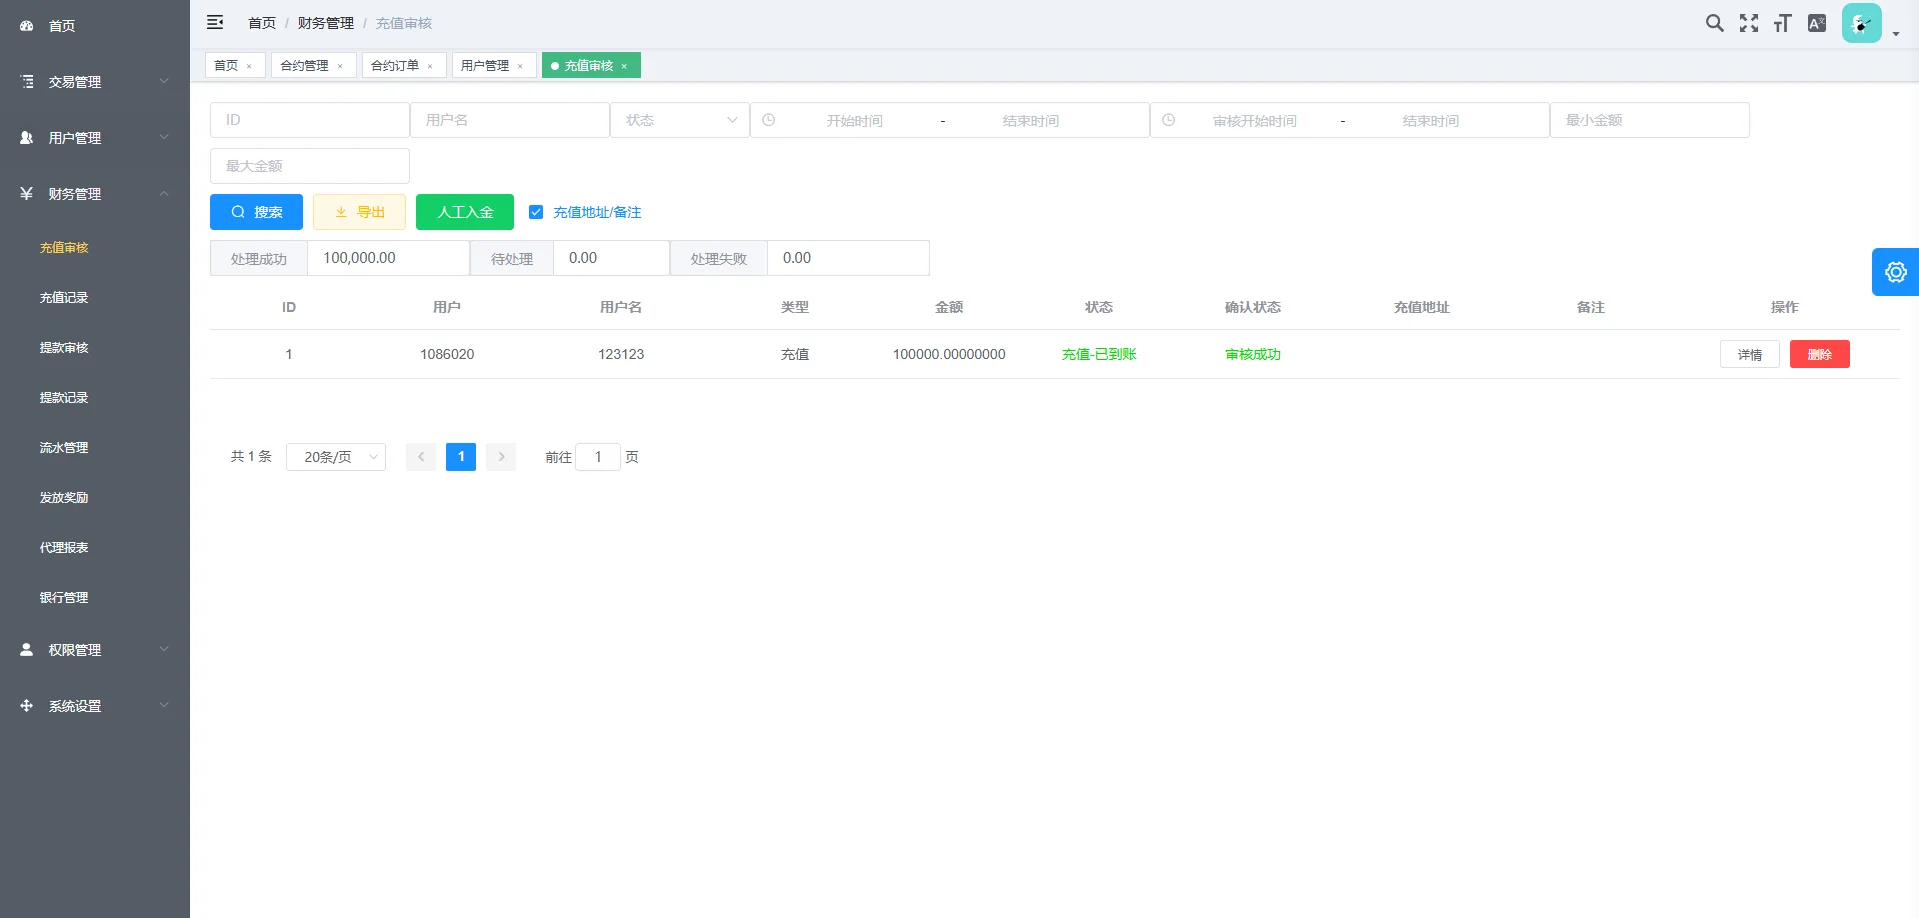Toggle fullscreen with expand icon
The height and width of the screenshot is (918, 1919).
pyautogui.click(x=1749, y=22)
